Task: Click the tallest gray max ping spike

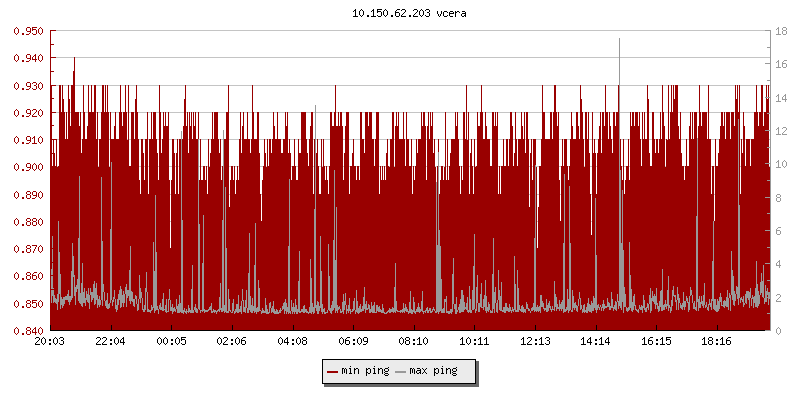Action: [620, 42]
